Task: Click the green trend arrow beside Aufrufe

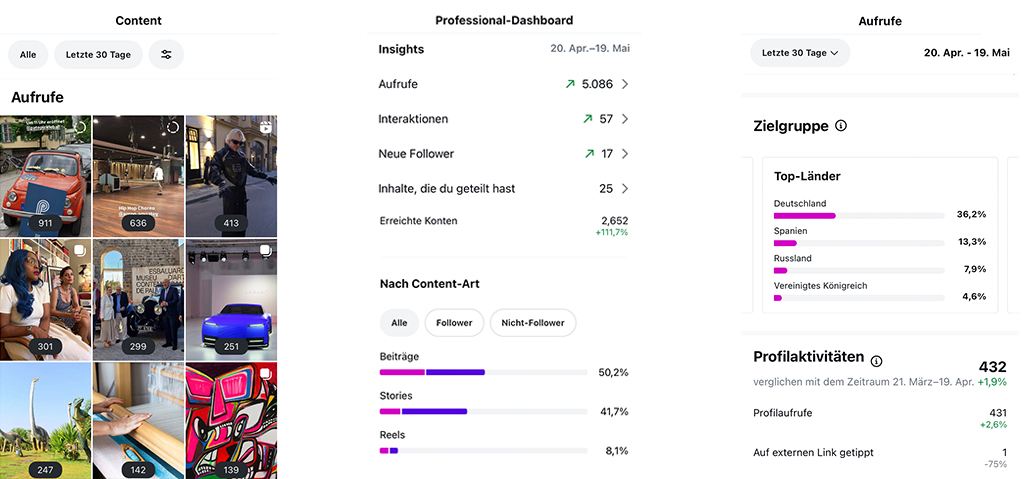Action: [x=571, y=84]
